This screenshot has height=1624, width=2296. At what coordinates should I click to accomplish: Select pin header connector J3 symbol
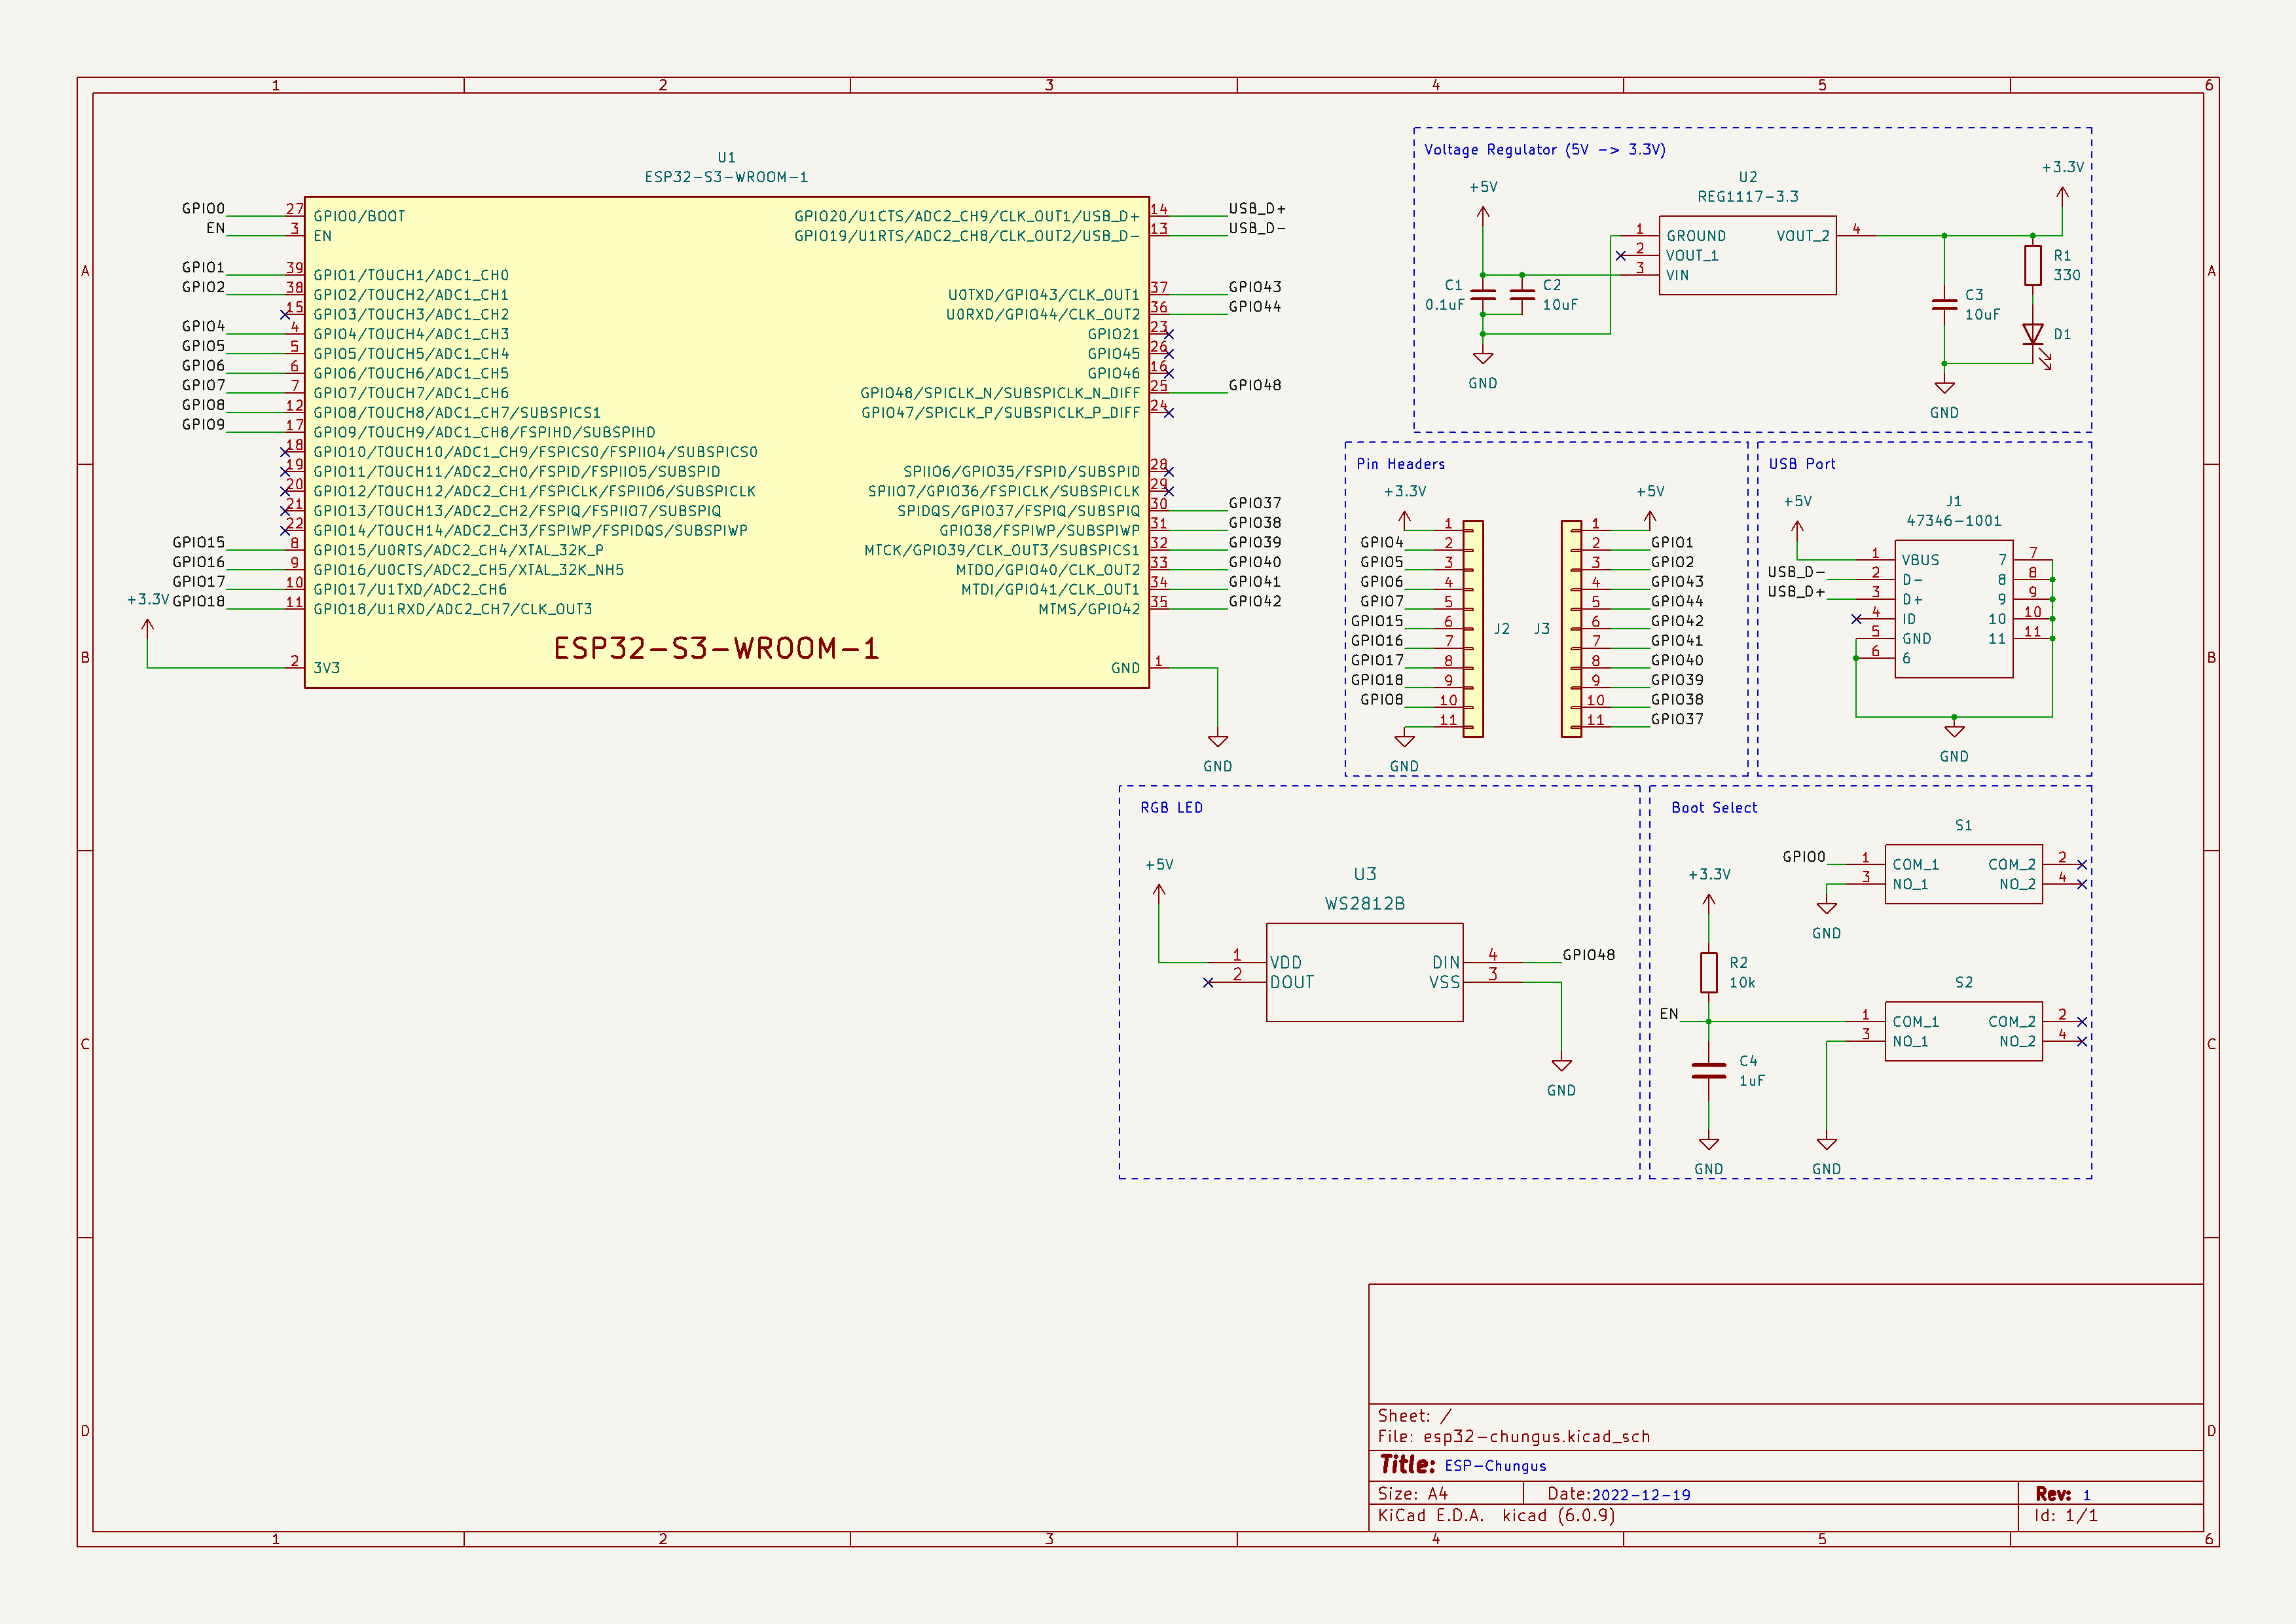click(x=1571, y=629)
